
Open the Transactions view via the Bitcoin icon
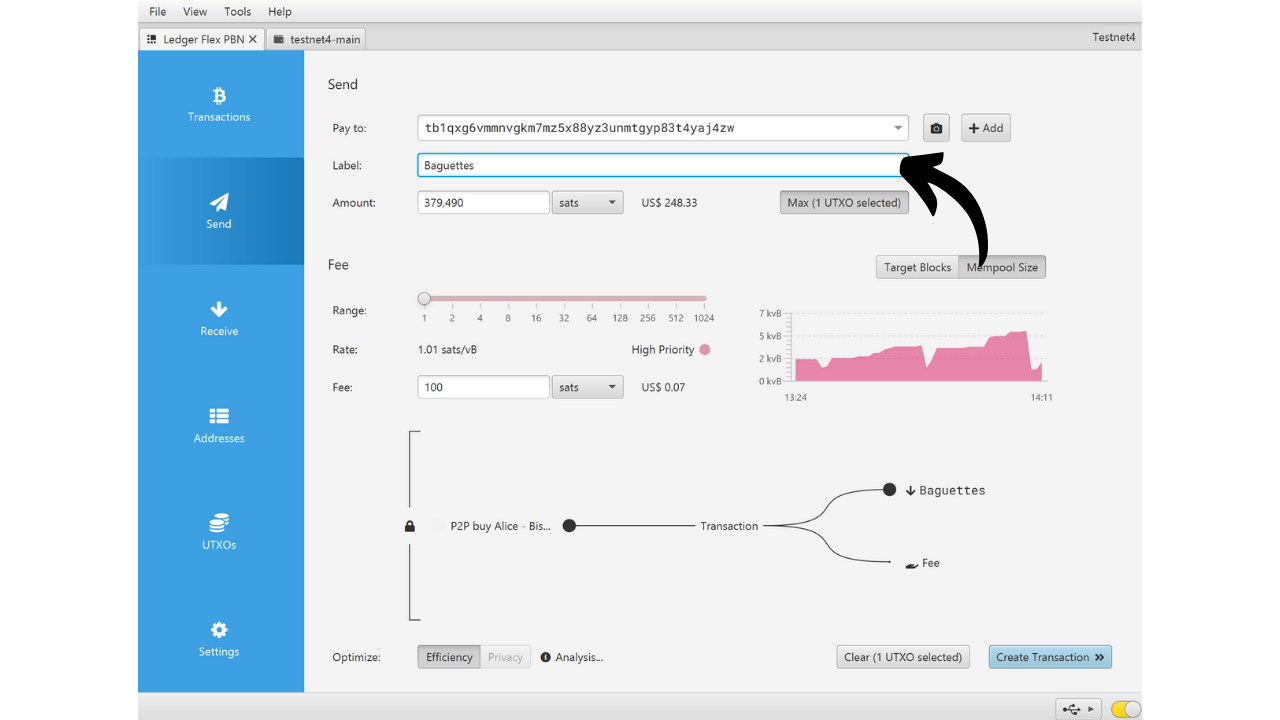point(219,96)
